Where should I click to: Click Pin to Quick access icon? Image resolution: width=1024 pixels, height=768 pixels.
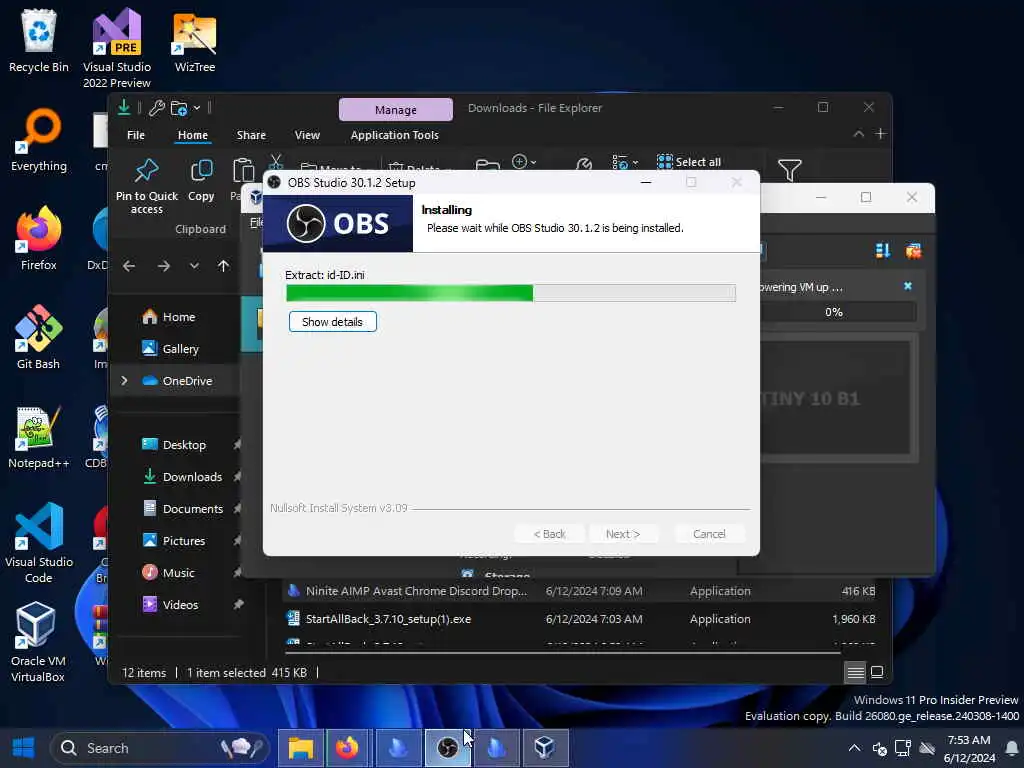[146, 186]
